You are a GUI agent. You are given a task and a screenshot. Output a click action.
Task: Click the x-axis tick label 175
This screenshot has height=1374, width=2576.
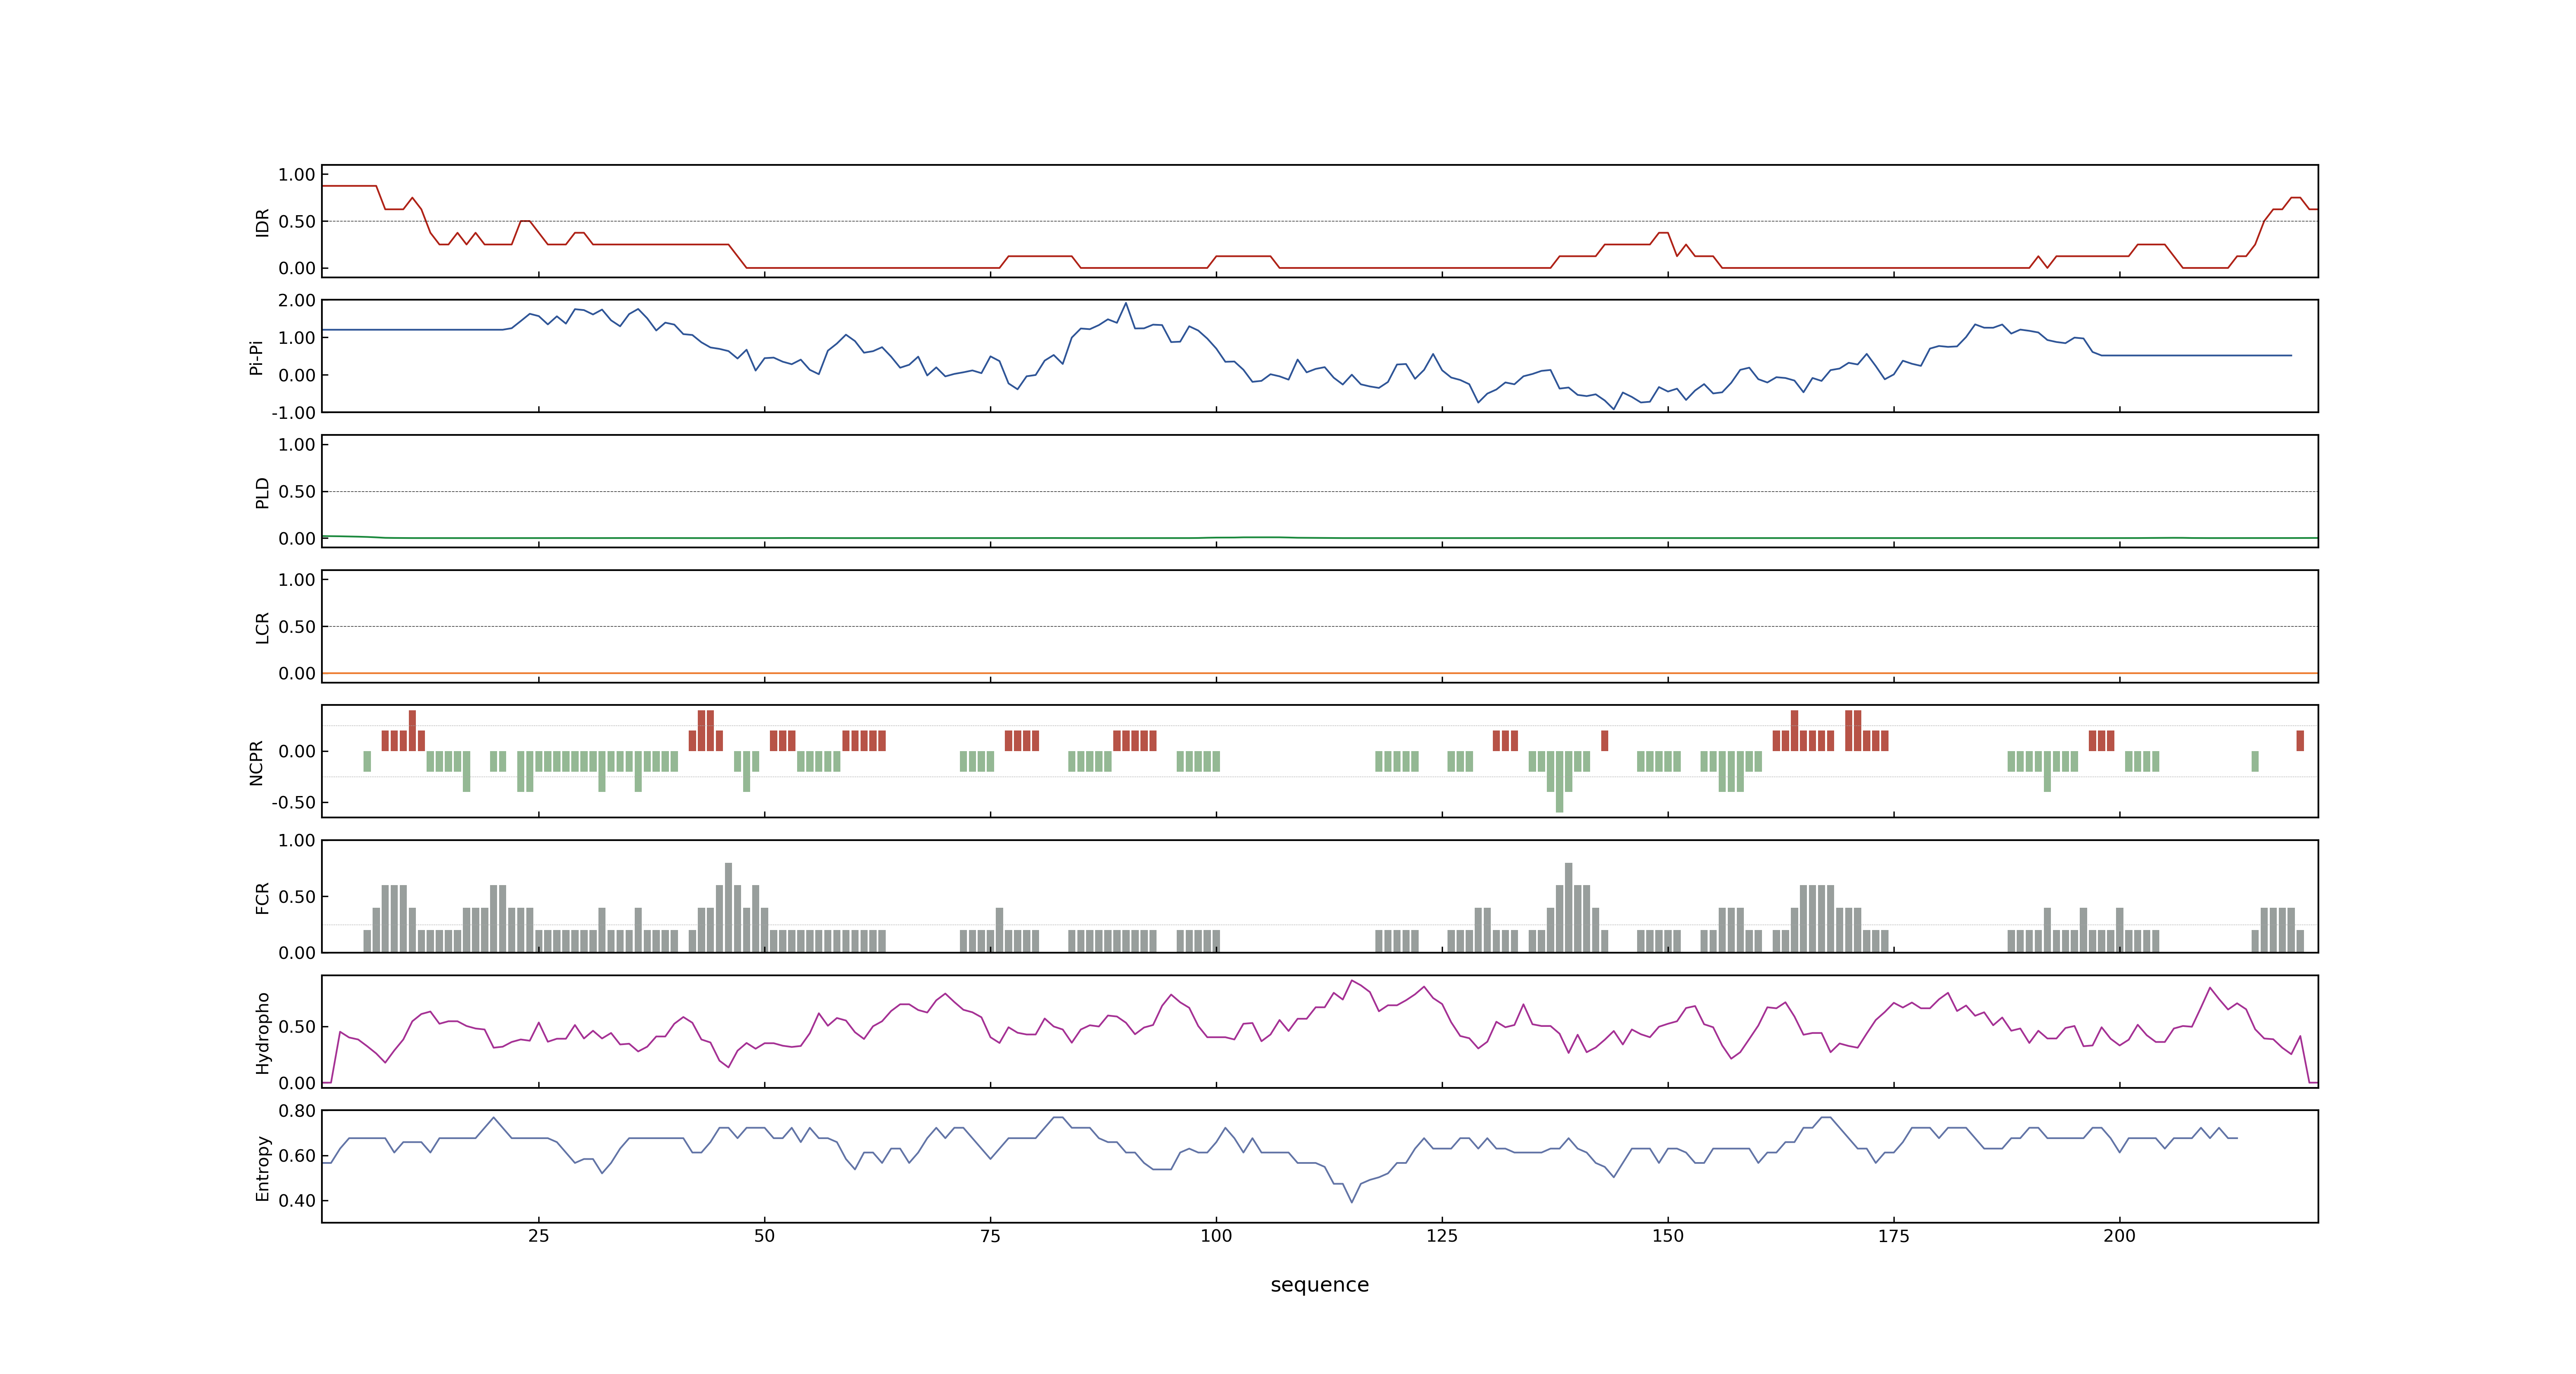tap(1893, 1235)
